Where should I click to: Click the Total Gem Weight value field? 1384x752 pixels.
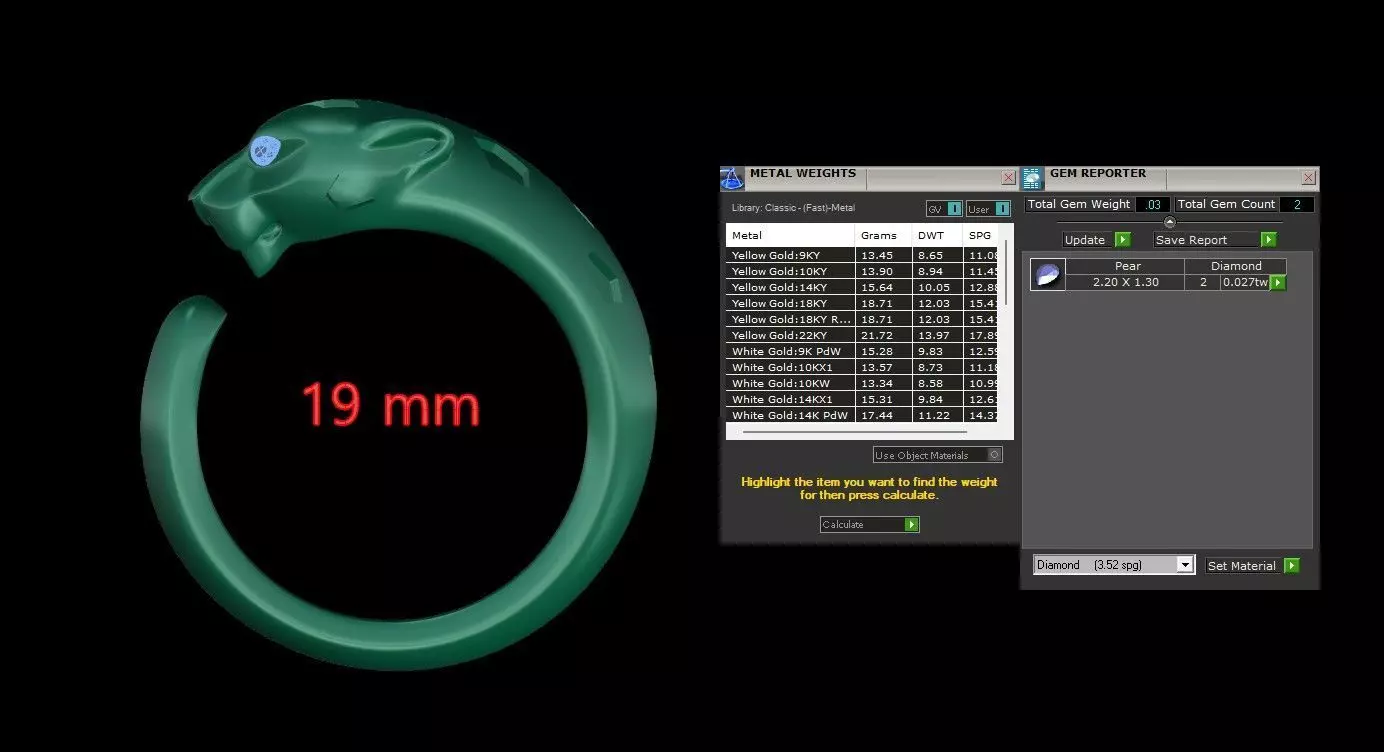coord(1152,204)
